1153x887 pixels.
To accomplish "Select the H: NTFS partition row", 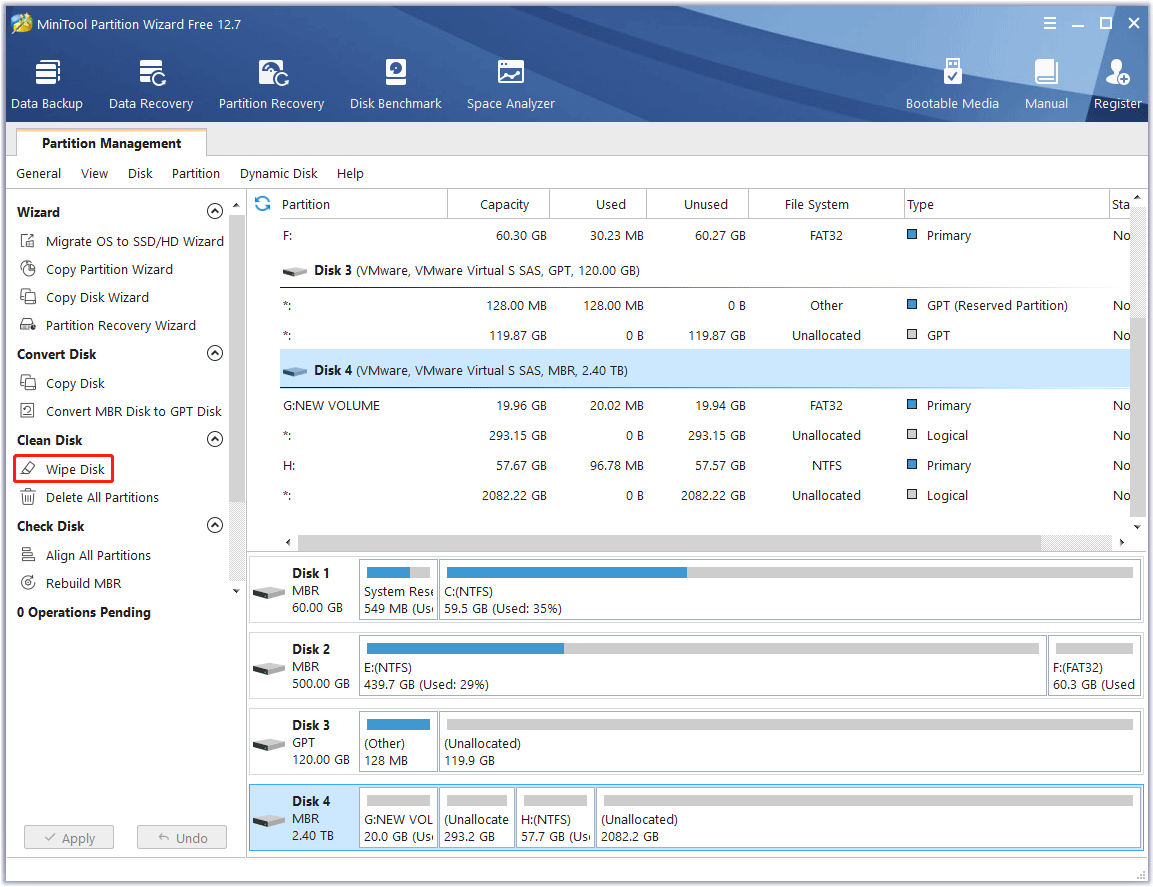I will point(704,466).
